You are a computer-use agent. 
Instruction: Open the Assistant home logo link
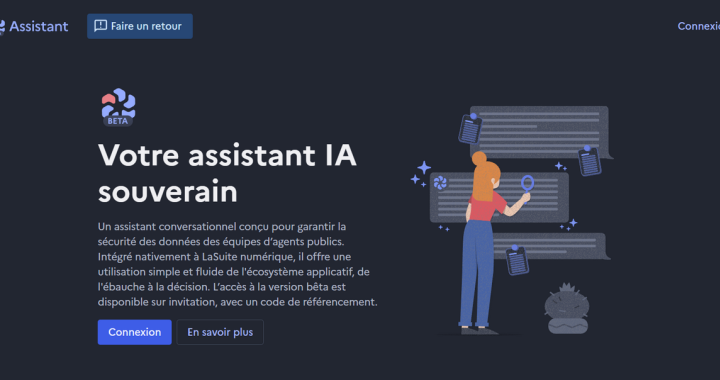pos(34,27)
